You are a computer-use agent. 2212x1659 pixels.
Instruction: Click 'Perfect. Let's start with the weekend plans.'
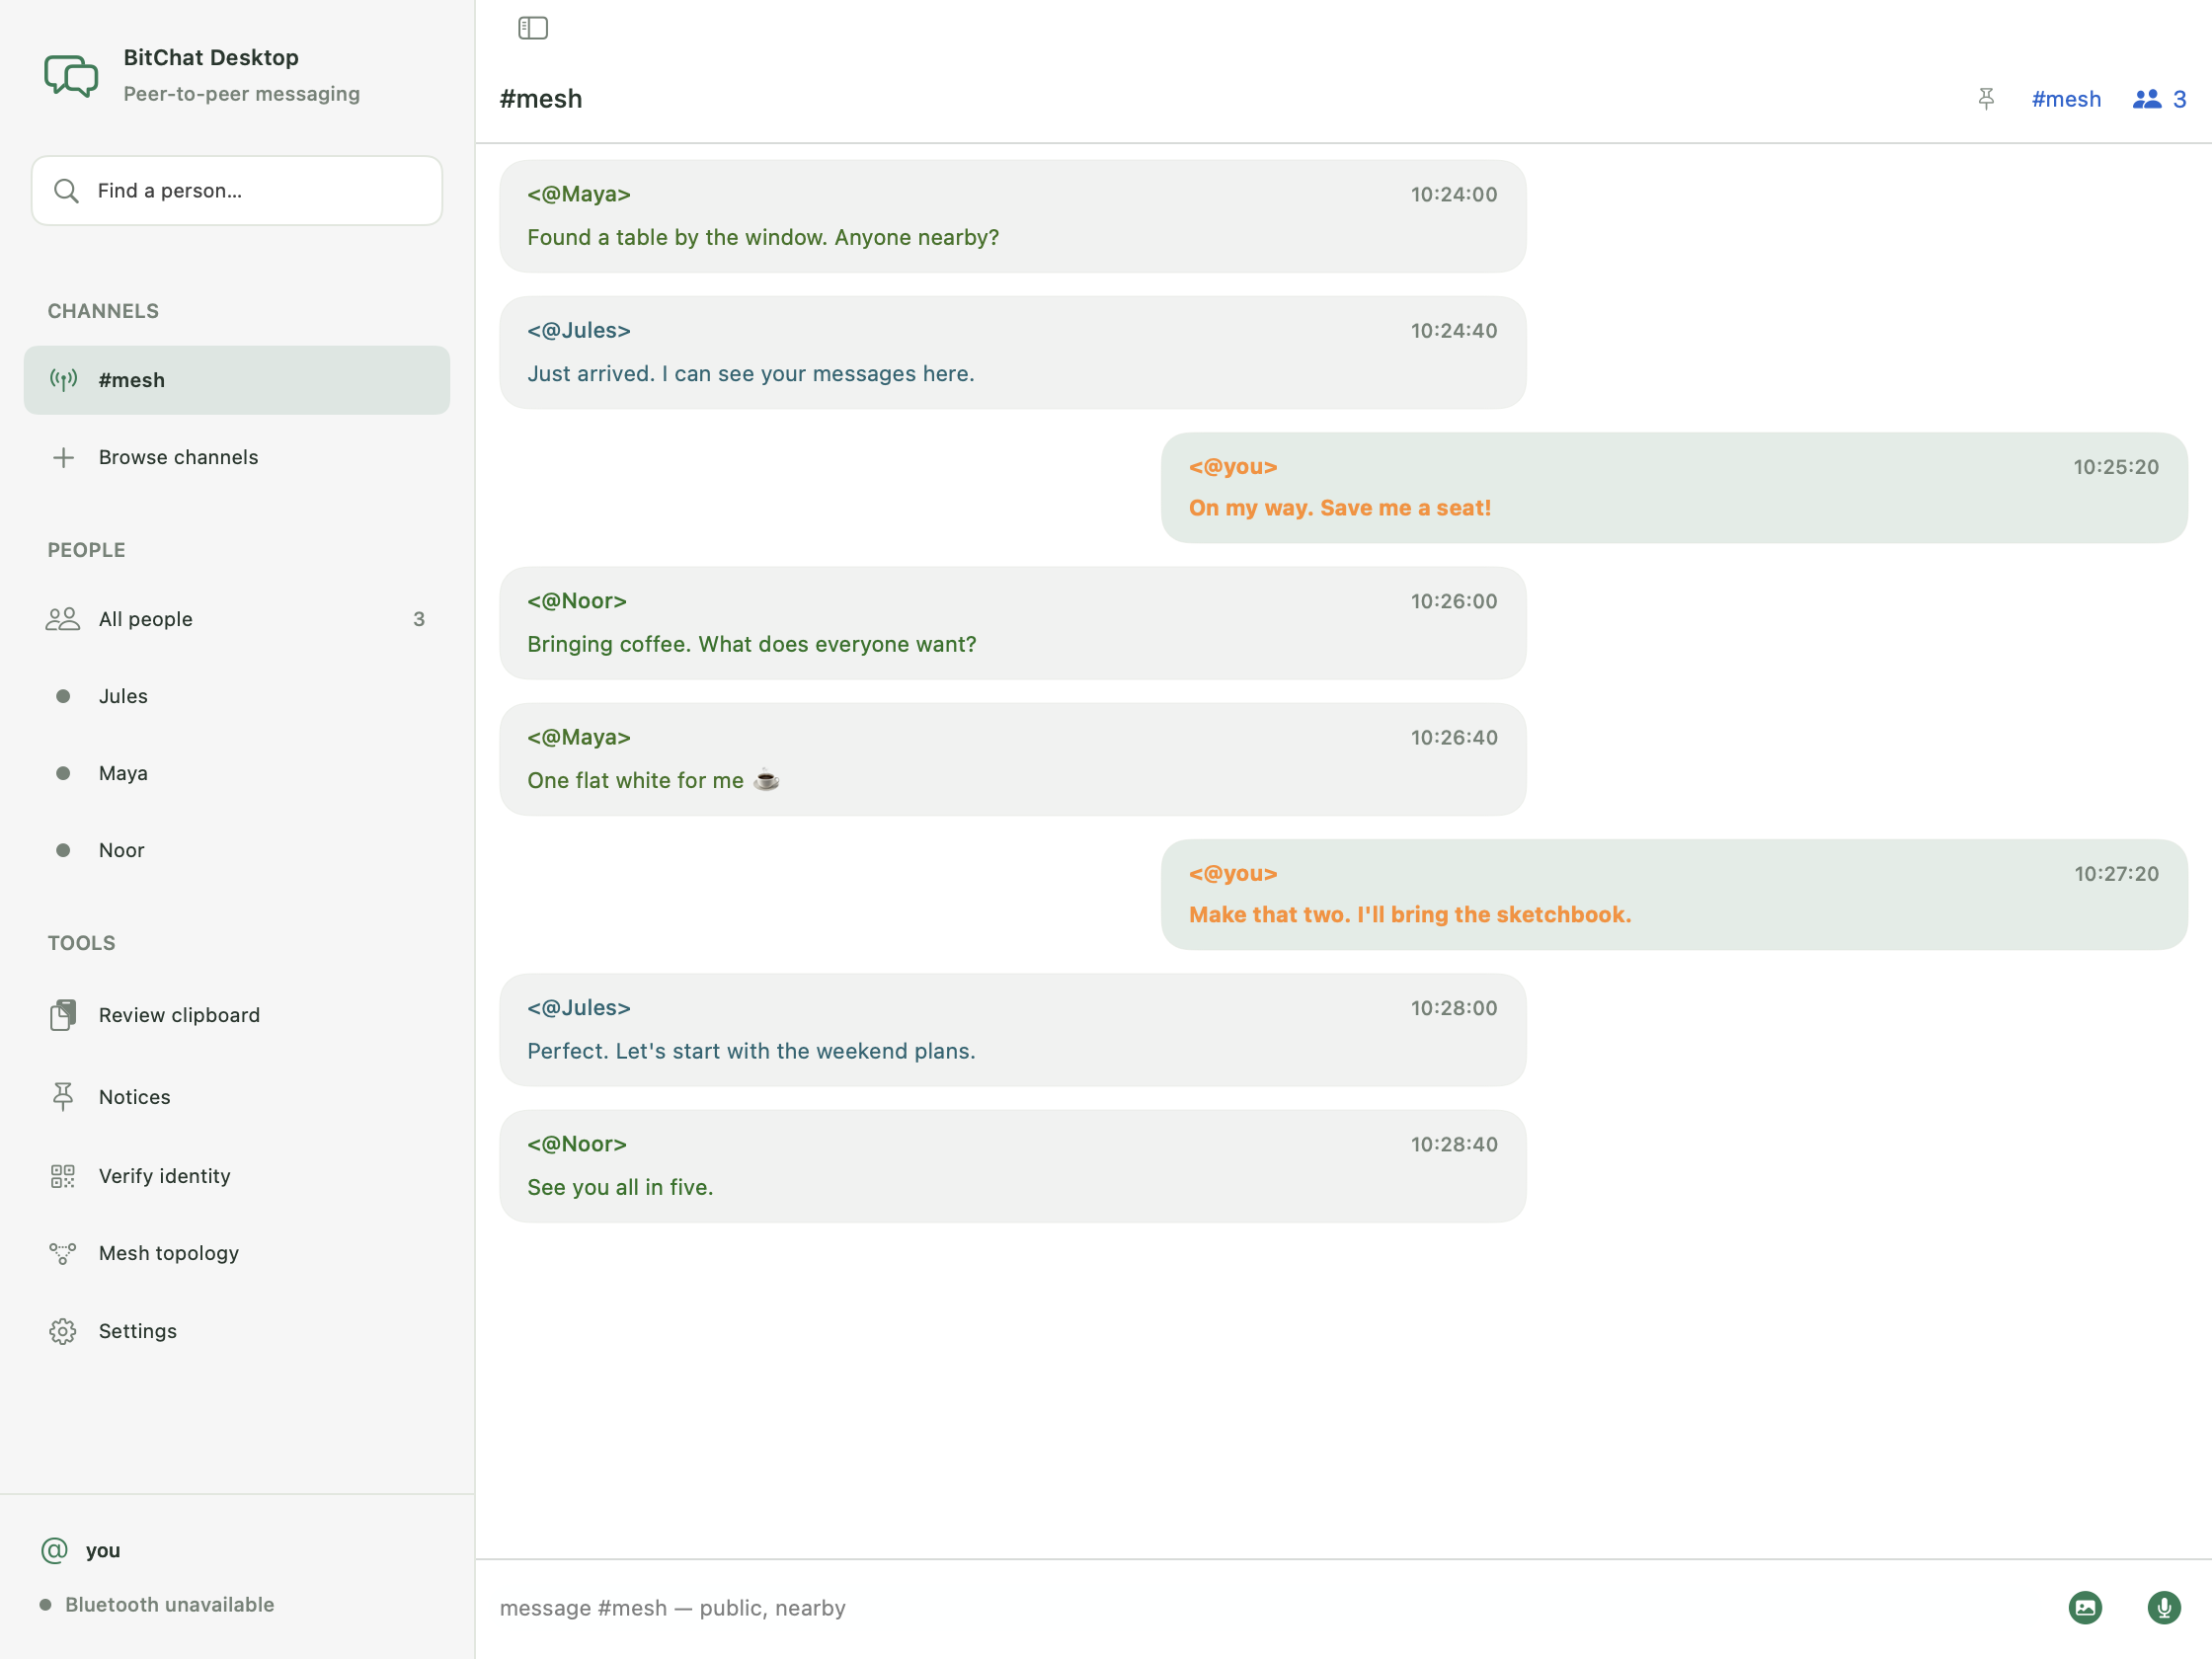(752, 1051)
